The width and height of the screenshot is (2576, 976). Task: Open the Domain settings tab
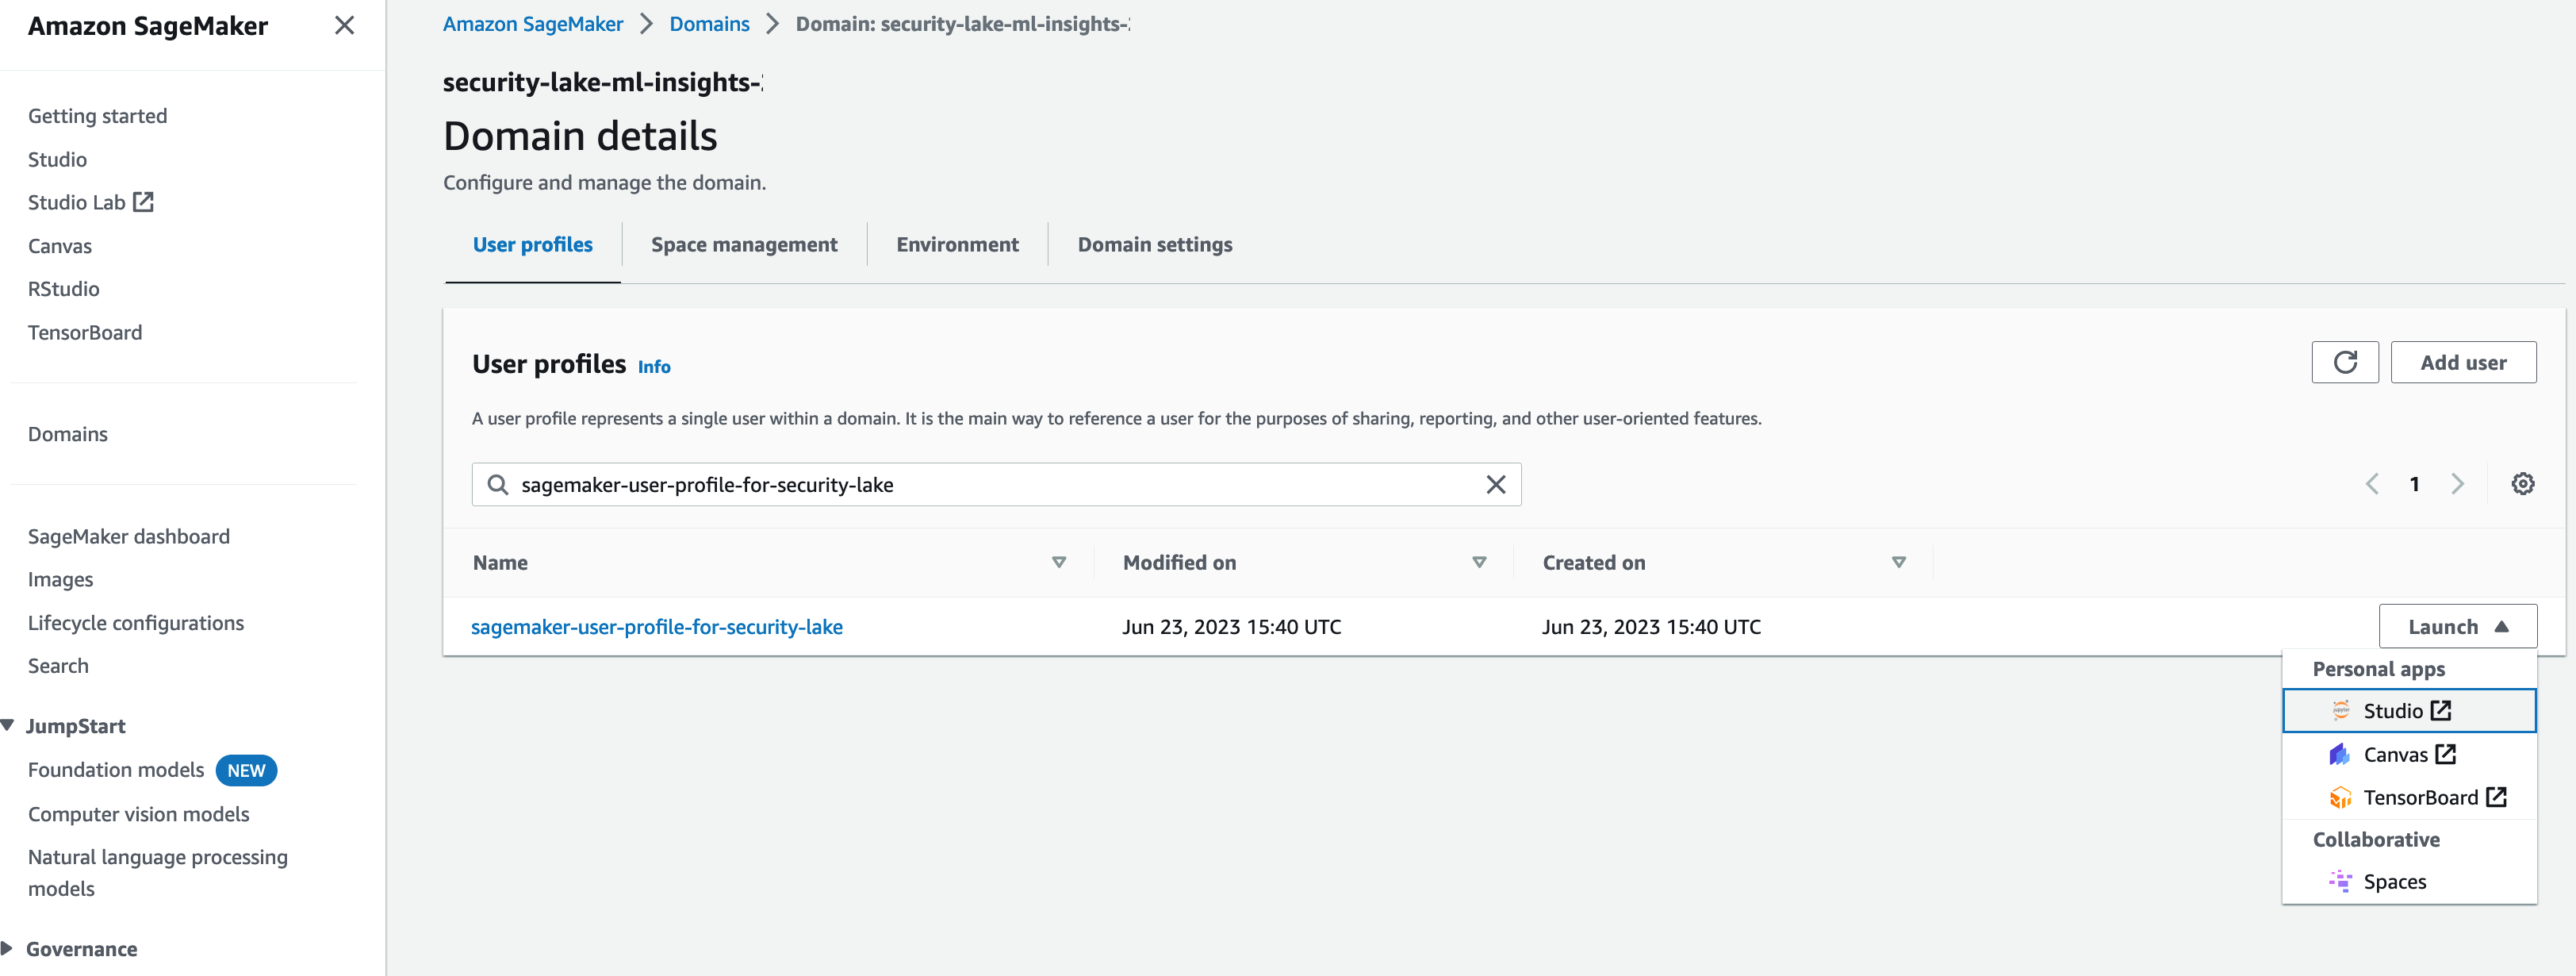(x=1154, y=244)
